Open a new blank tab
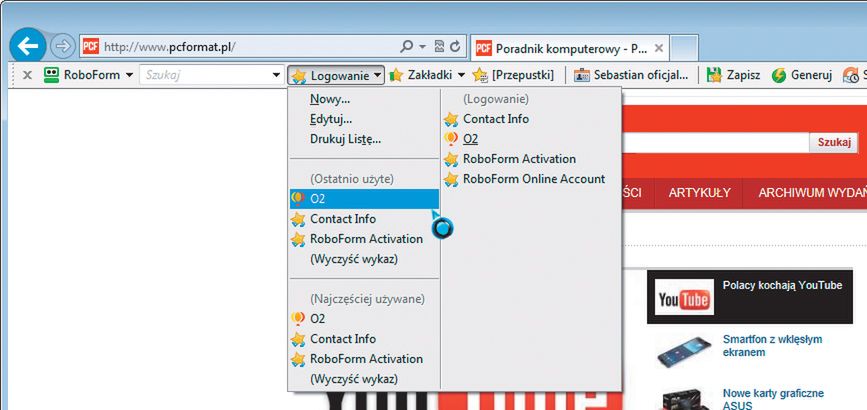Viewport: 867px width, 410px height. coord(684,48)
